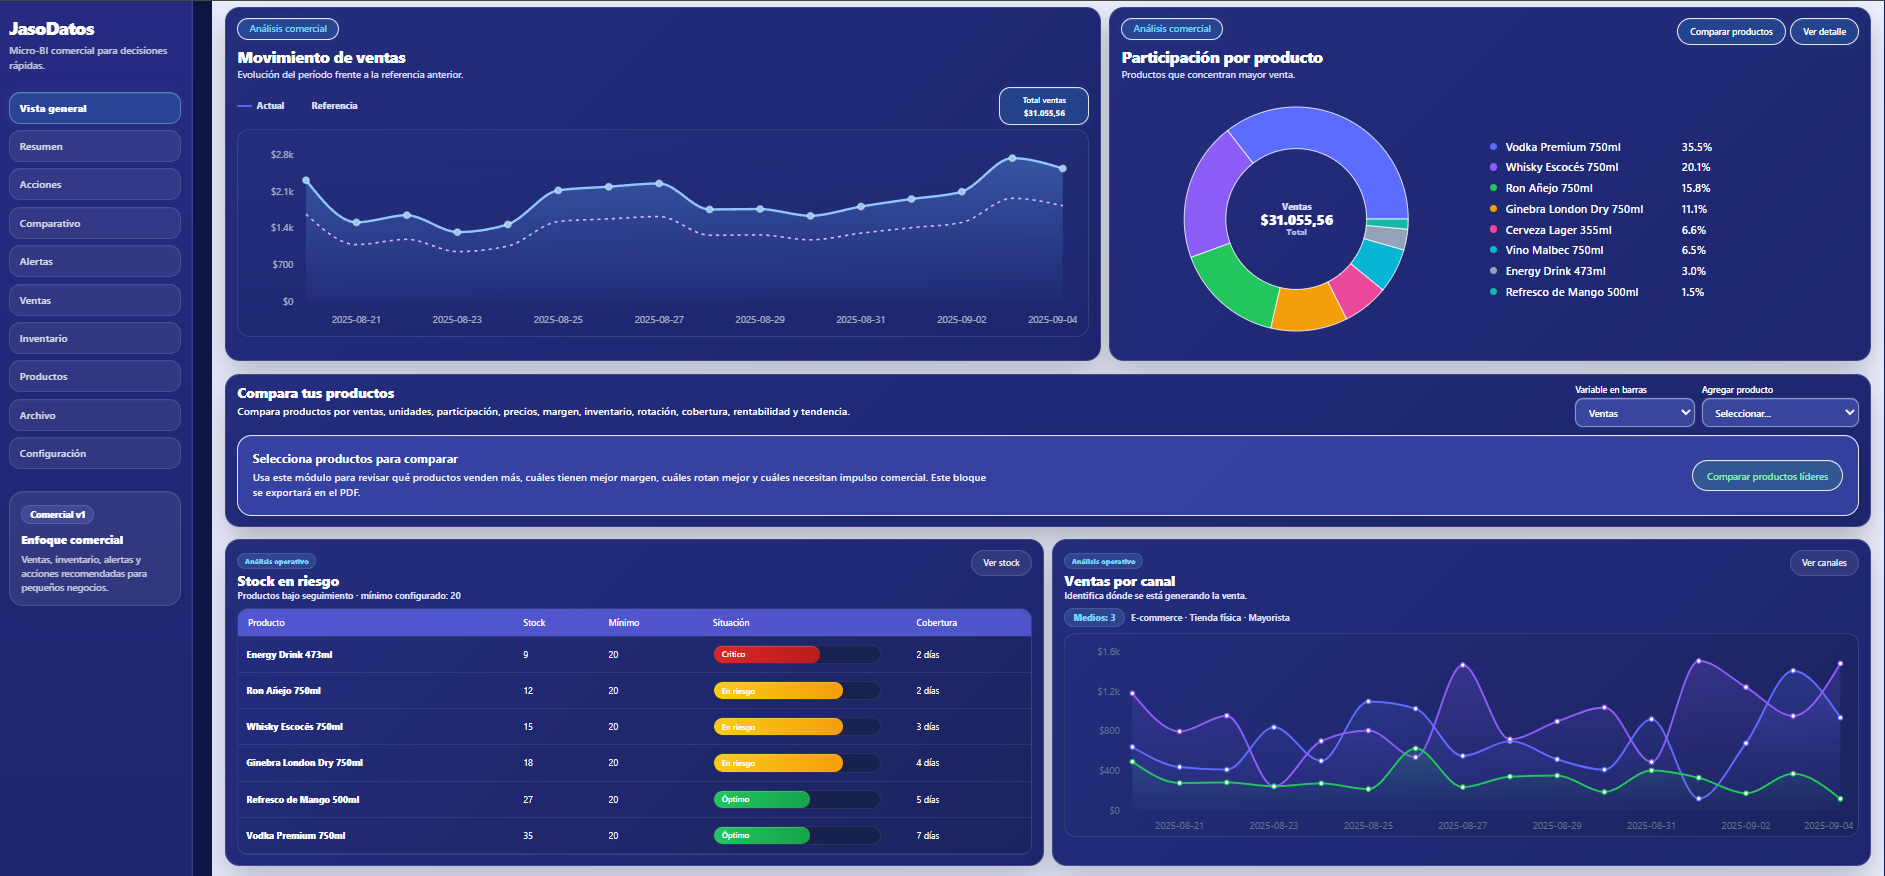Select Ron Añejo 750ml legend entry
Image resolution: width=1885 pixels, height=876 pixels.
click(x=1600, y=188)
